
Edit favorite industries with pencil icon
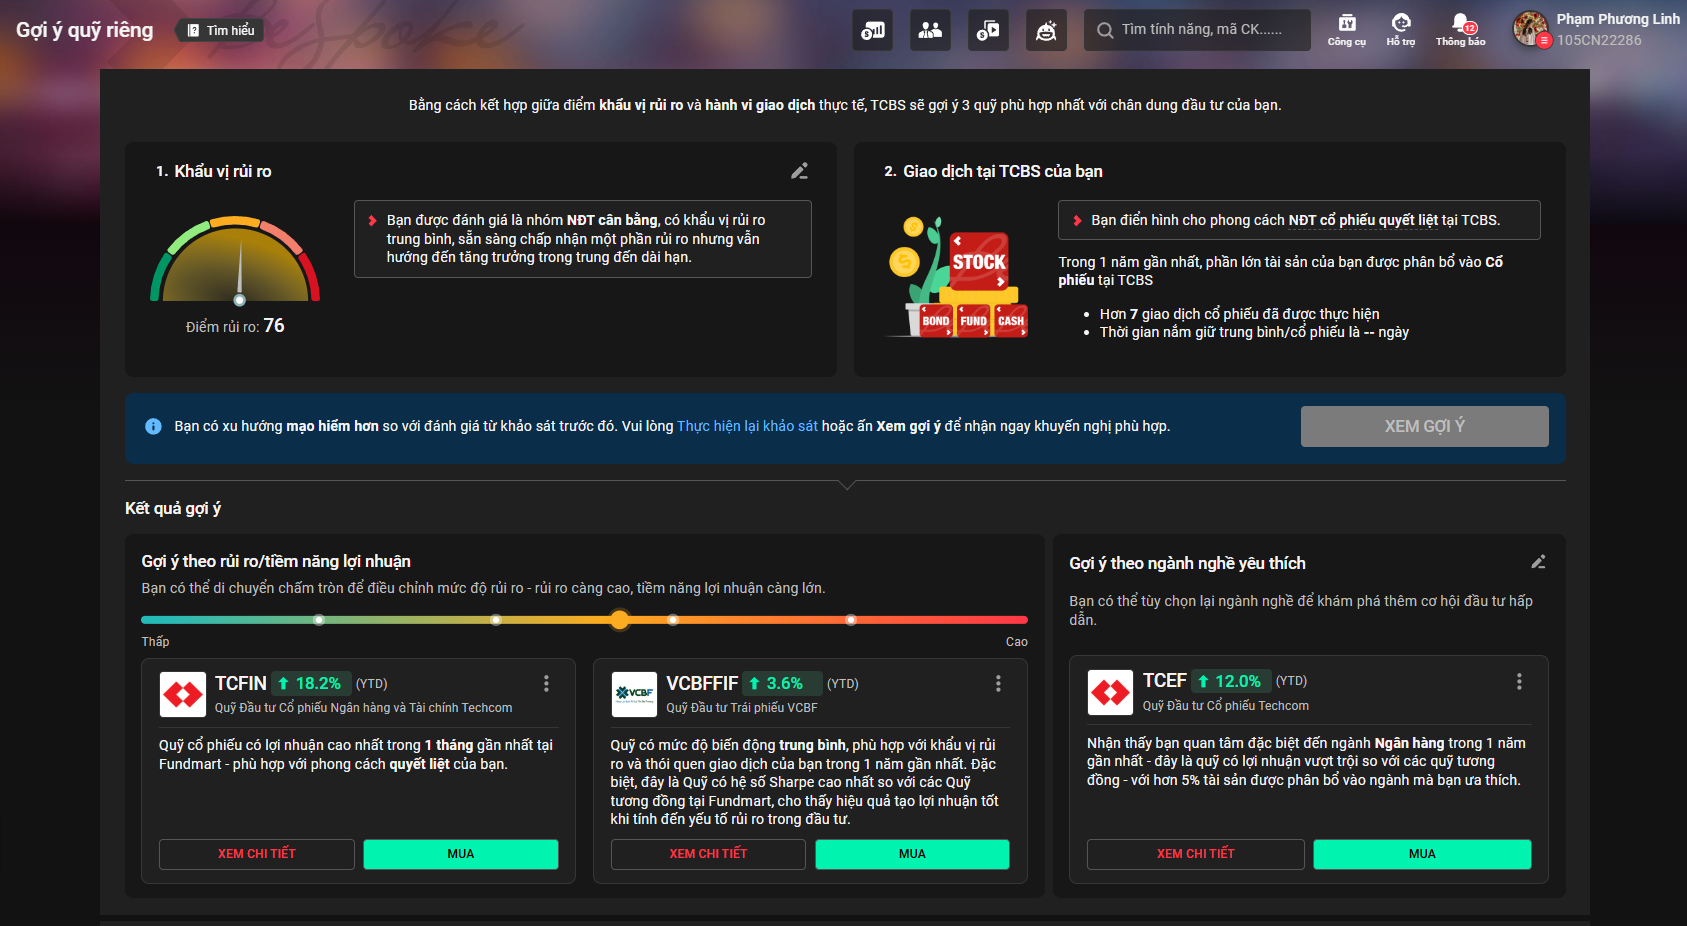pos(1538,562)
